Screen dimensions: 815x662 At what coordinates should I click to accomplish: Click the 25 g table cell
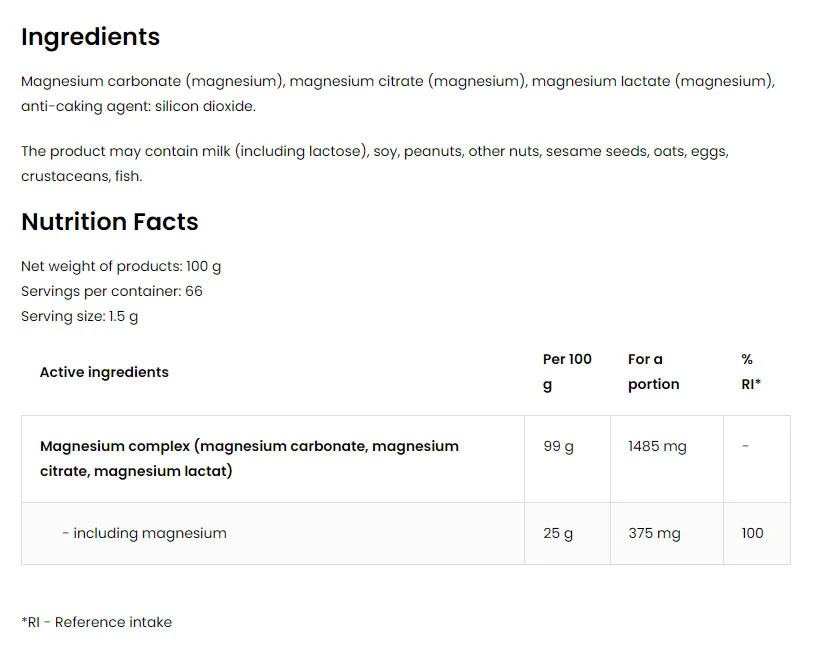coord(558,533)
